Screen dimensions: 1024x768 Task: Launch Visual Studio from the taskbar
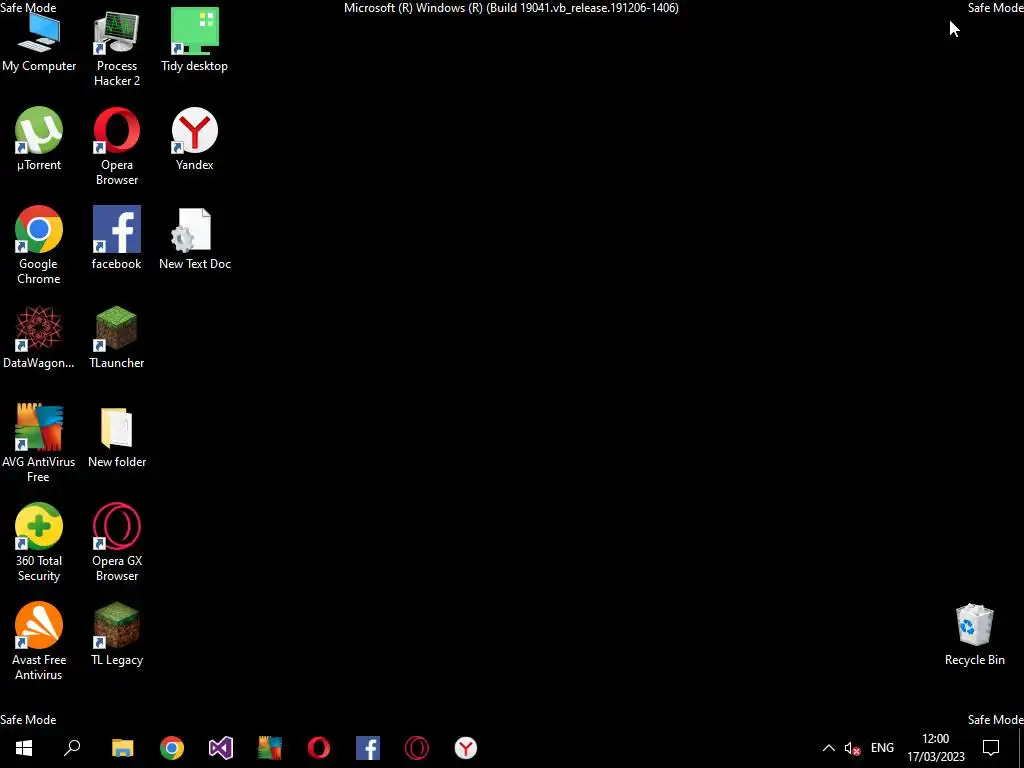coord(221,748)
